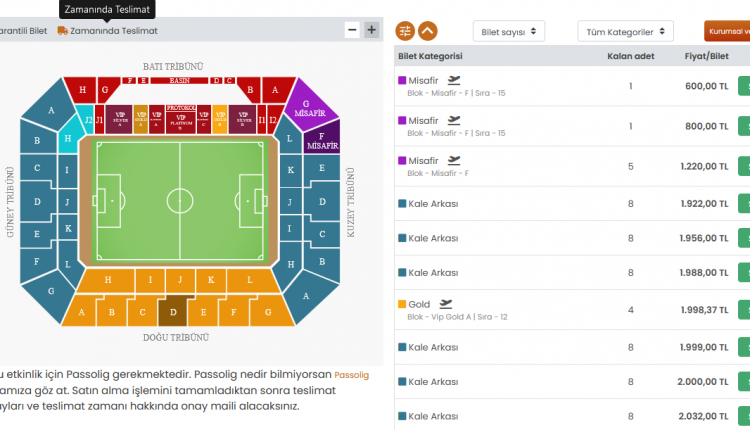Screen dimensions: 750x430
Task: Select the Protokol section on stadium map
Action: coord(180,118)
